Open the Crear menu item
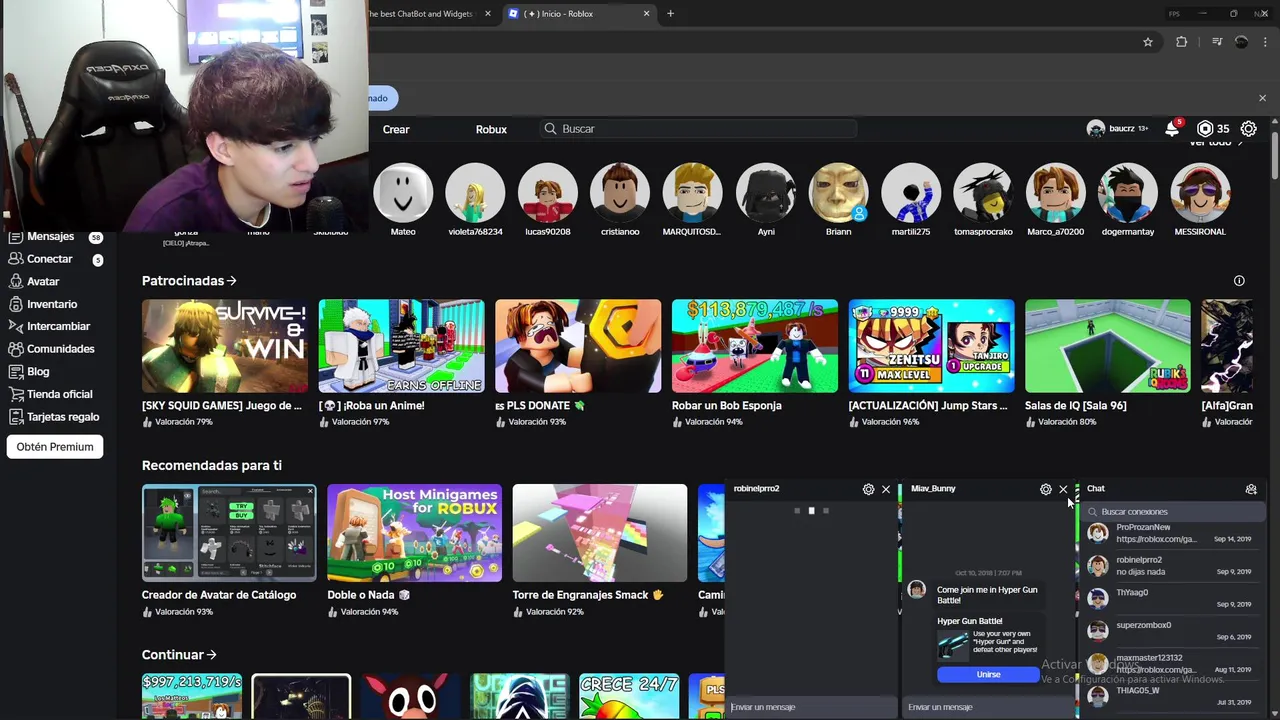Image resolution: width=1280 pixels, height=720 pixels. click(x=396, y=129)
